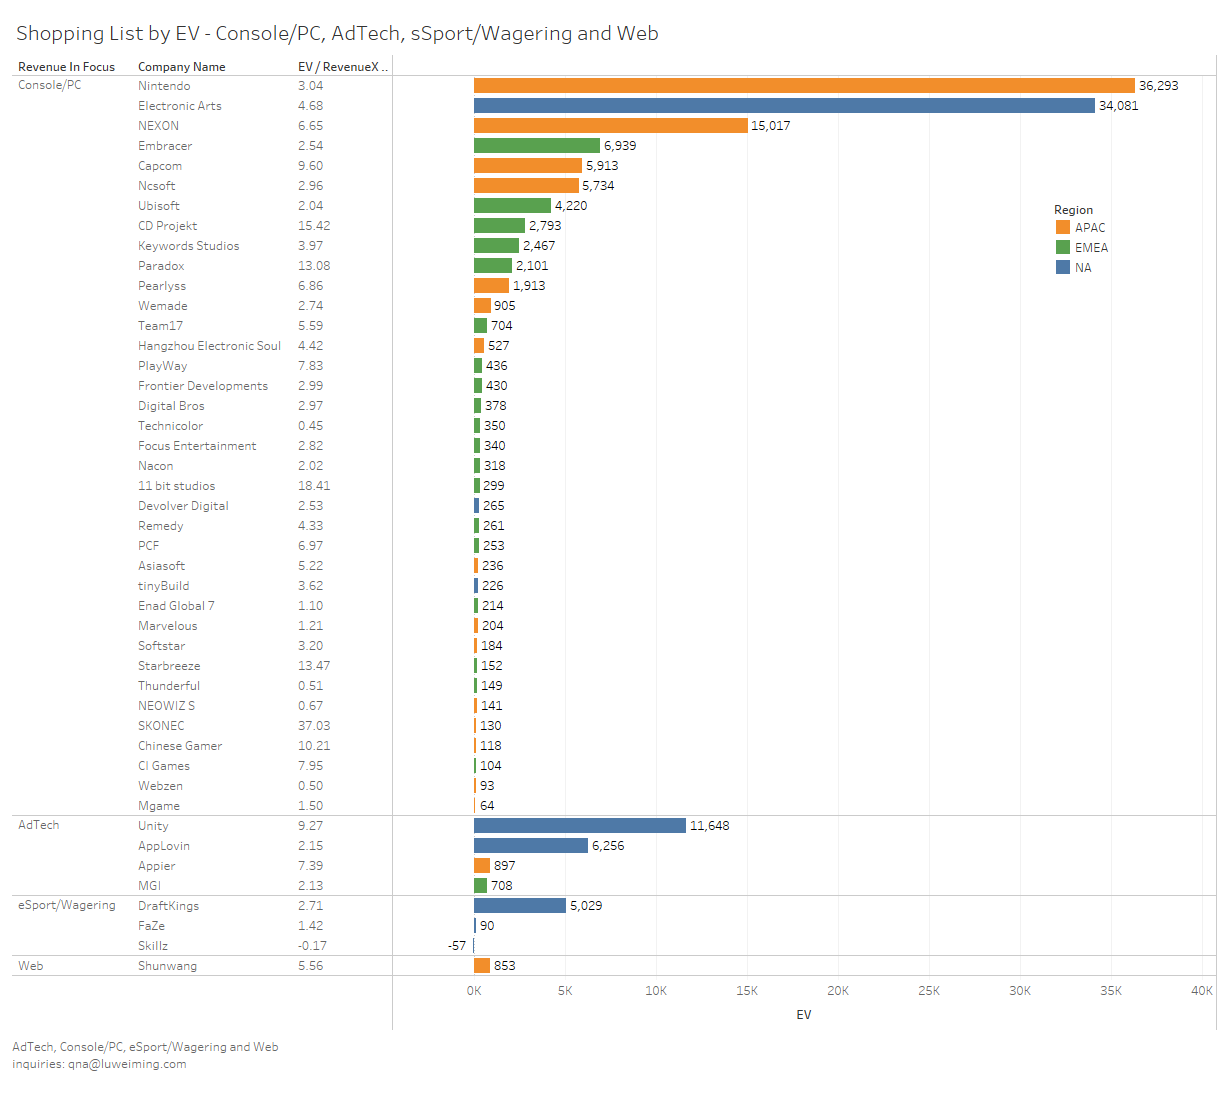1229x1108 pixels.
Task: Click company name 'PlayWay'
Action: click(163, 366)
